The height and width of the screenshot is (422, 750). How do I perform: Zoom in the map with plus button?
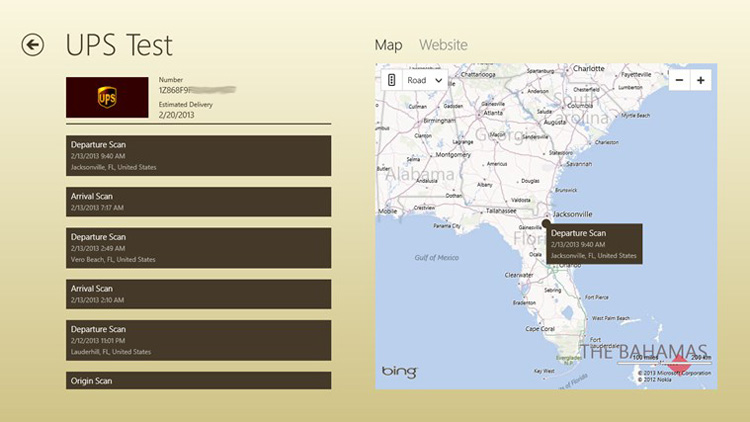pos(701,80)
